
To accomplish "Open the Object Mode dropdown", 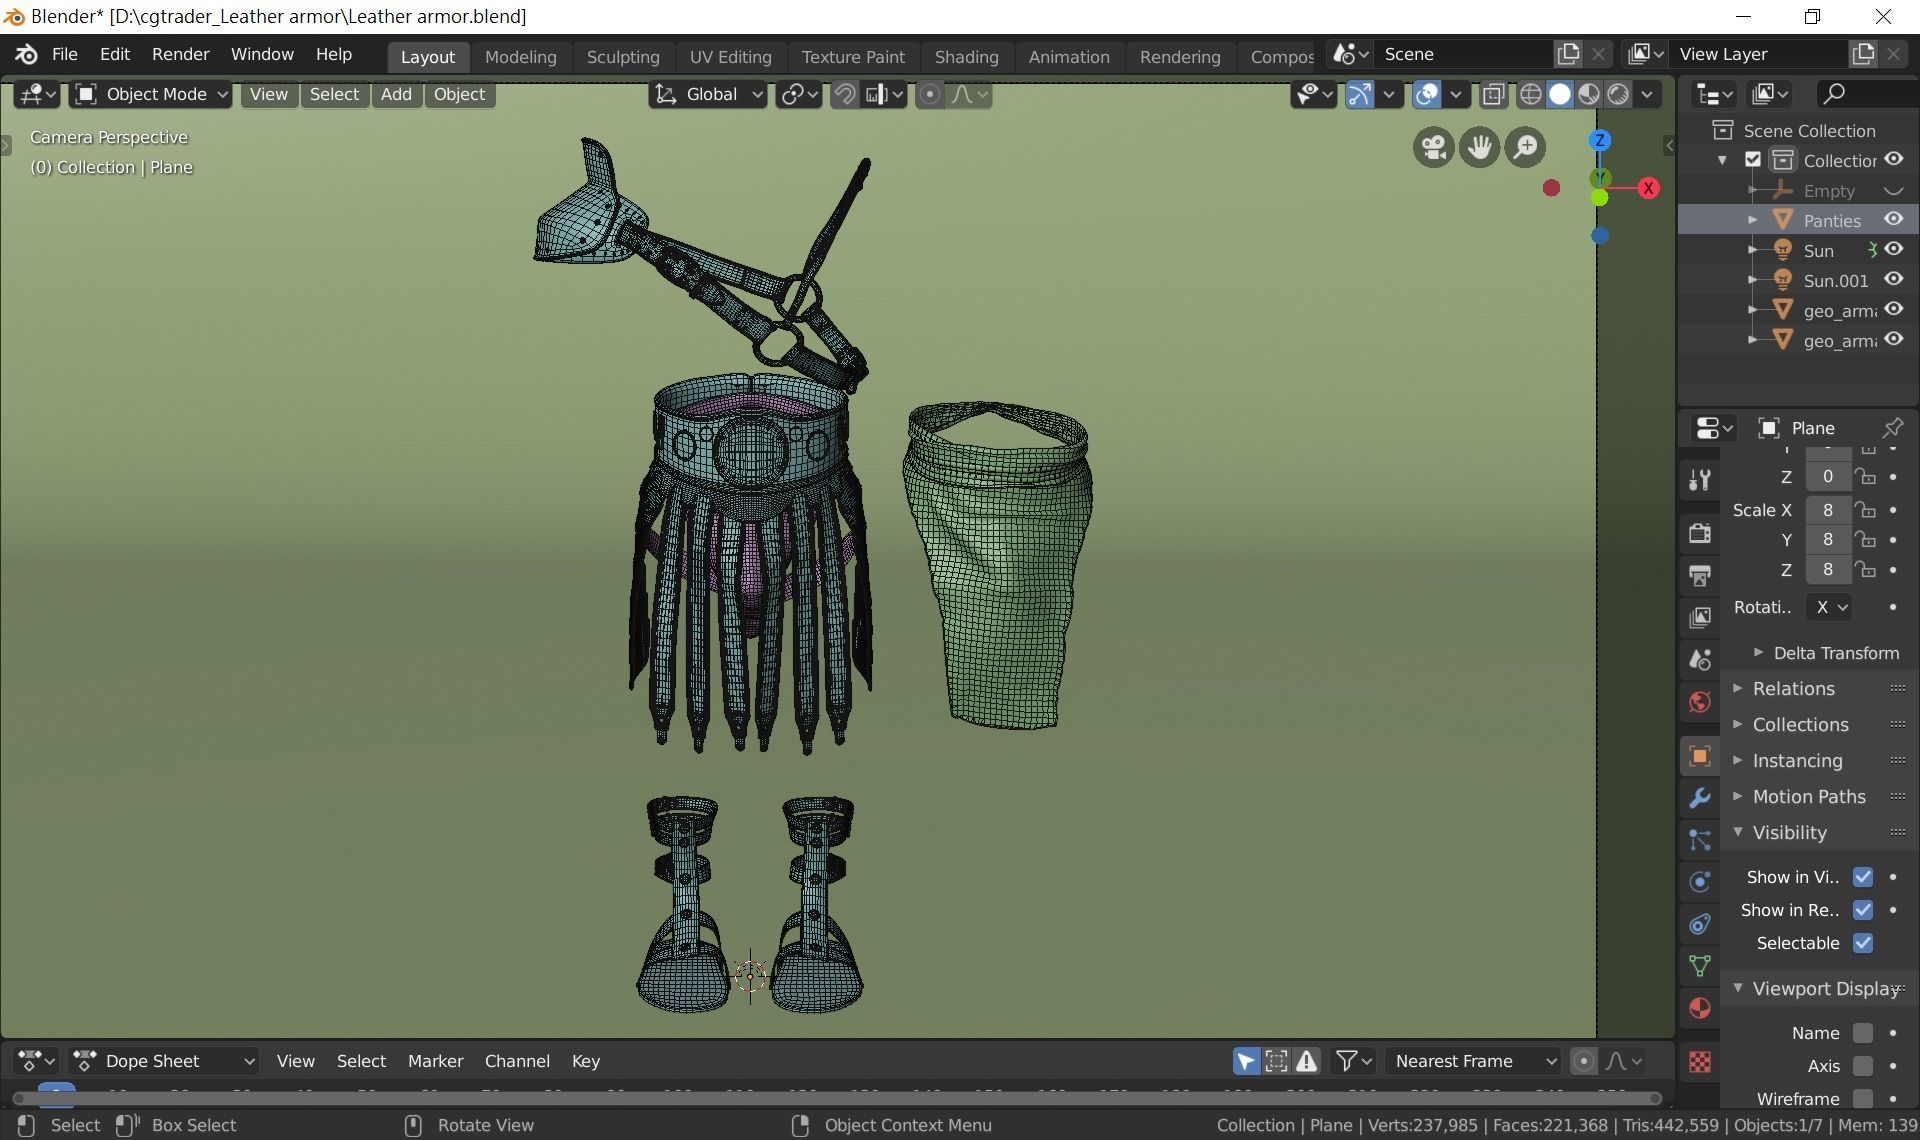I will point(152,94).
